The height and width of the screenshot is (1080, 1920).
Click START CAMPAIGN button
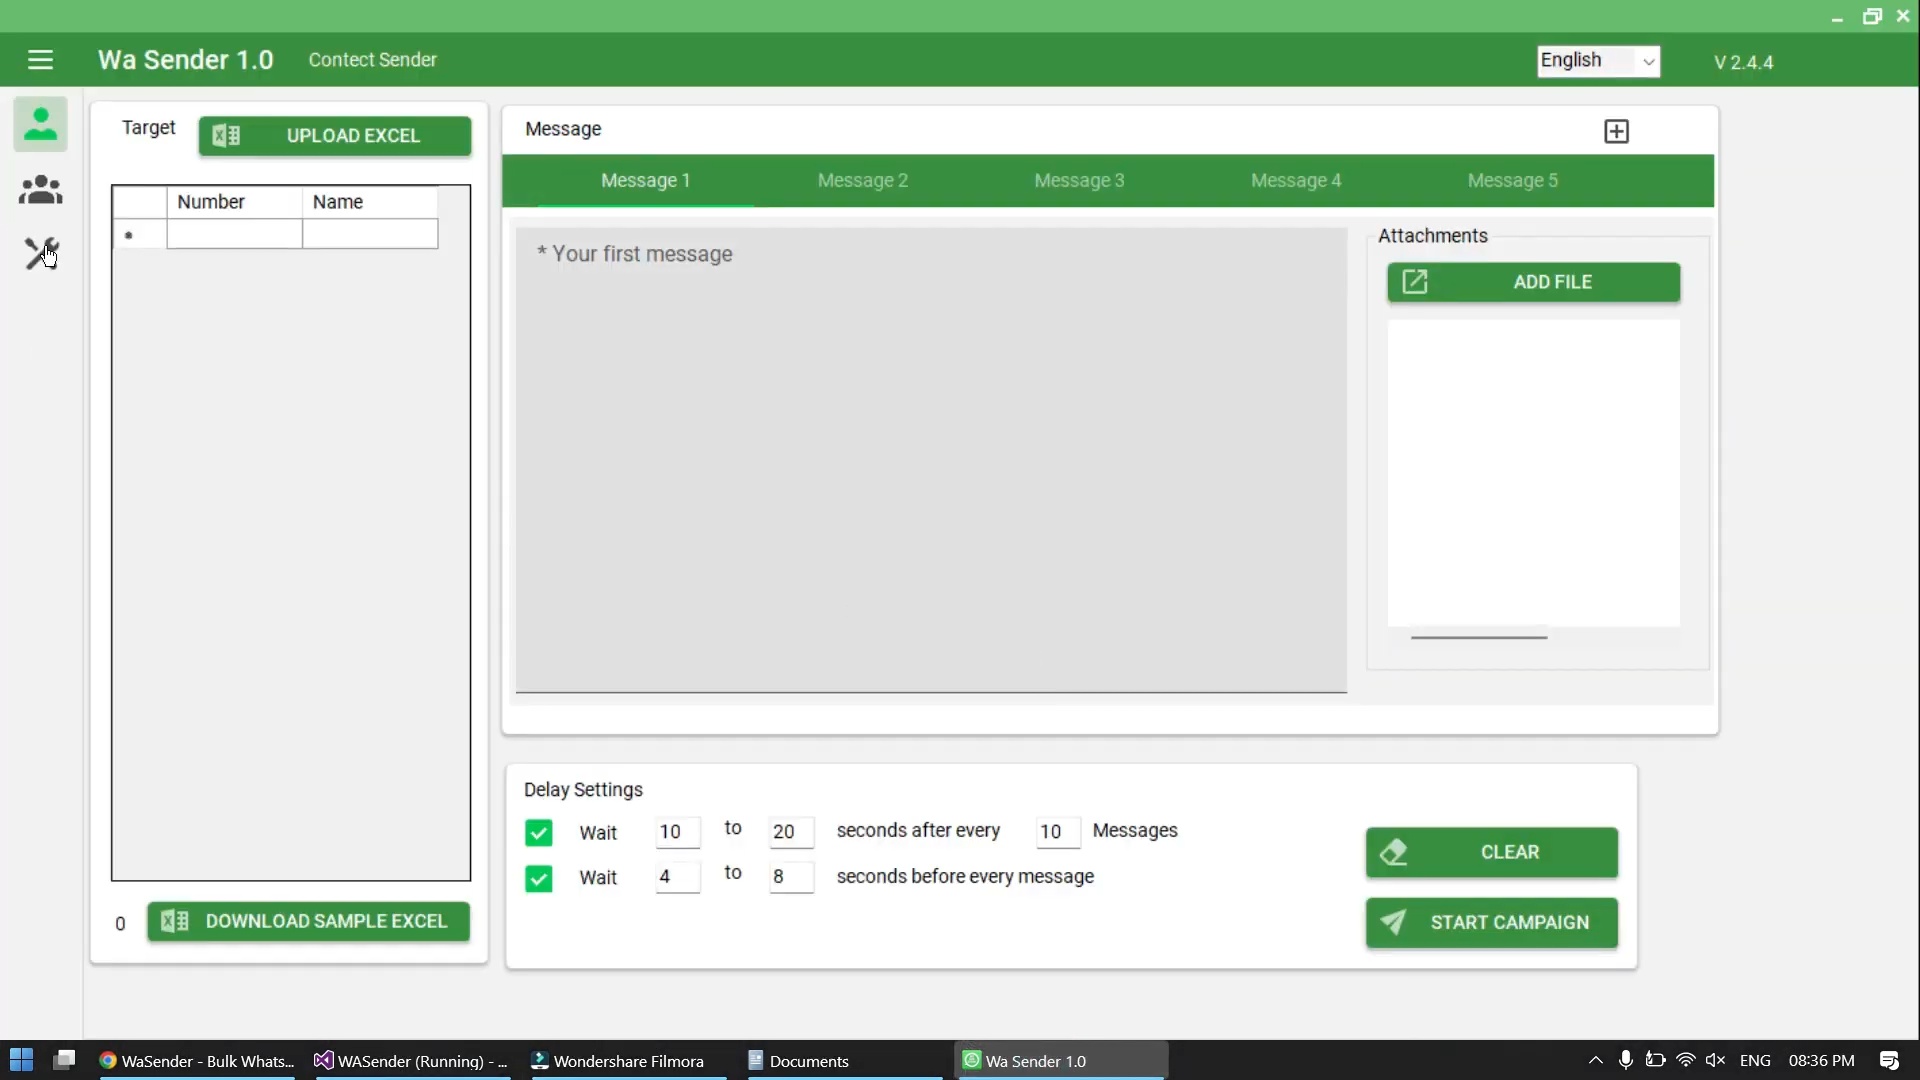coord(1491,922)
